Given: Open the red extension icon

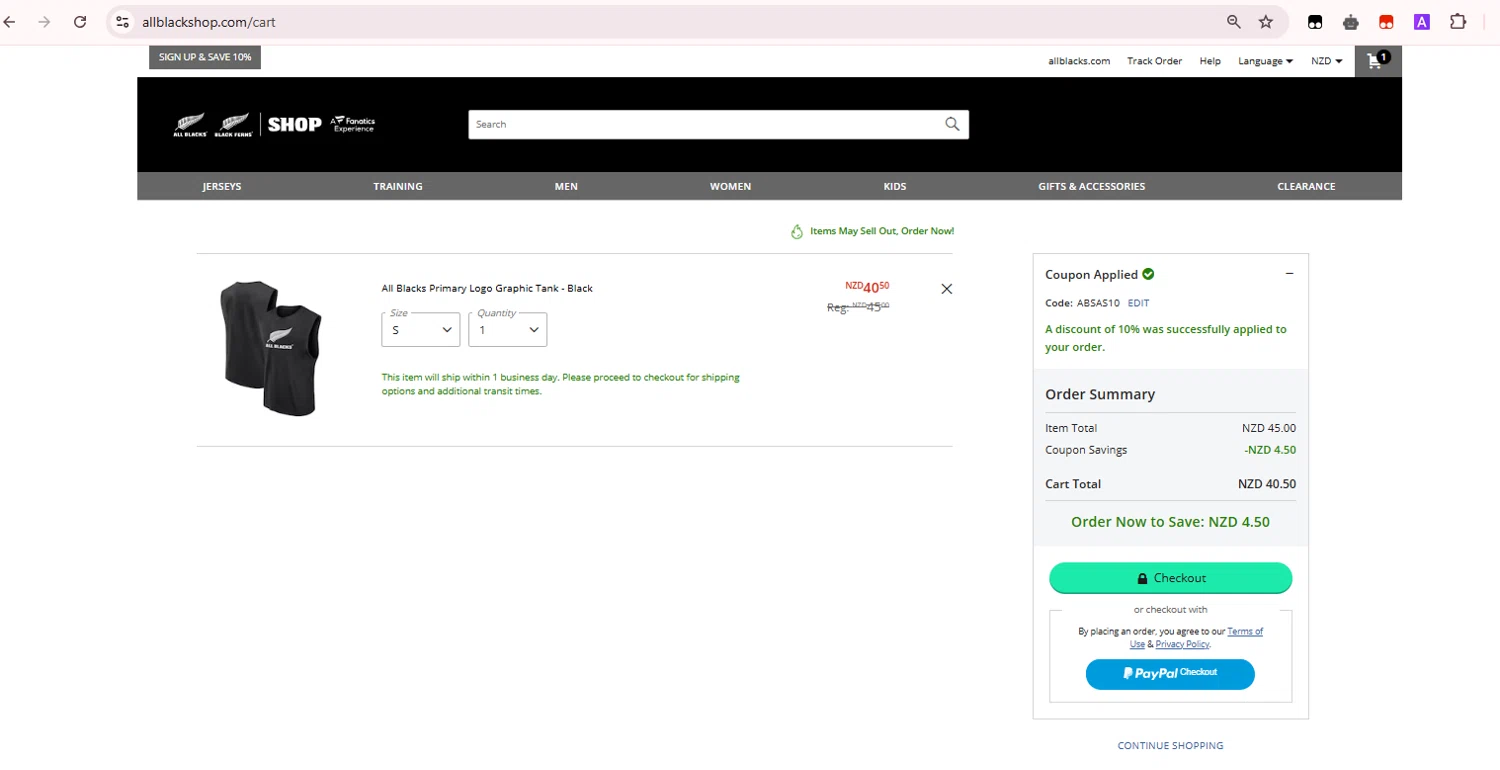Looking at the screenshot, I should coord(1386,22).
